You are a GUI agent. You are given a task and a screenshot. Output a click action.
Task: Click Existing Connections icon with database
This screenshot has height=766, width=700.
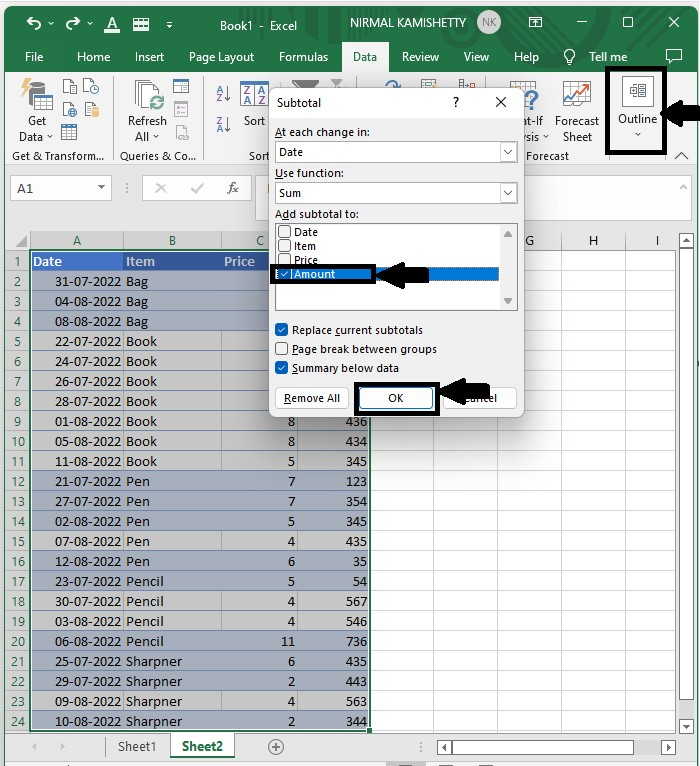[91, 109]
